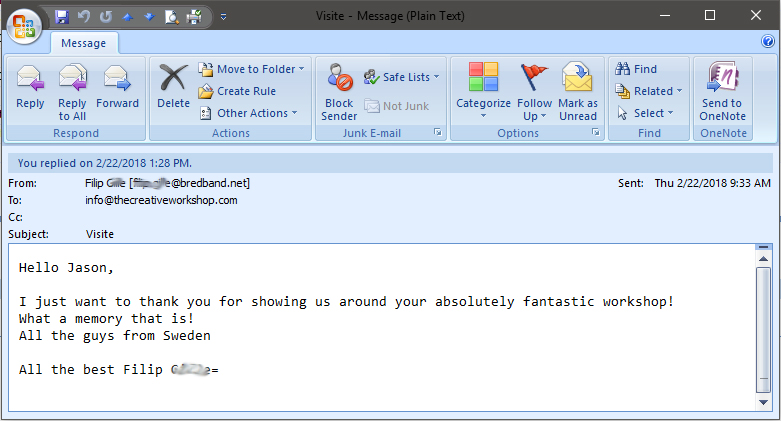Choose Reply to All
This screenshot has height=421, width=781.
(72, 79)
